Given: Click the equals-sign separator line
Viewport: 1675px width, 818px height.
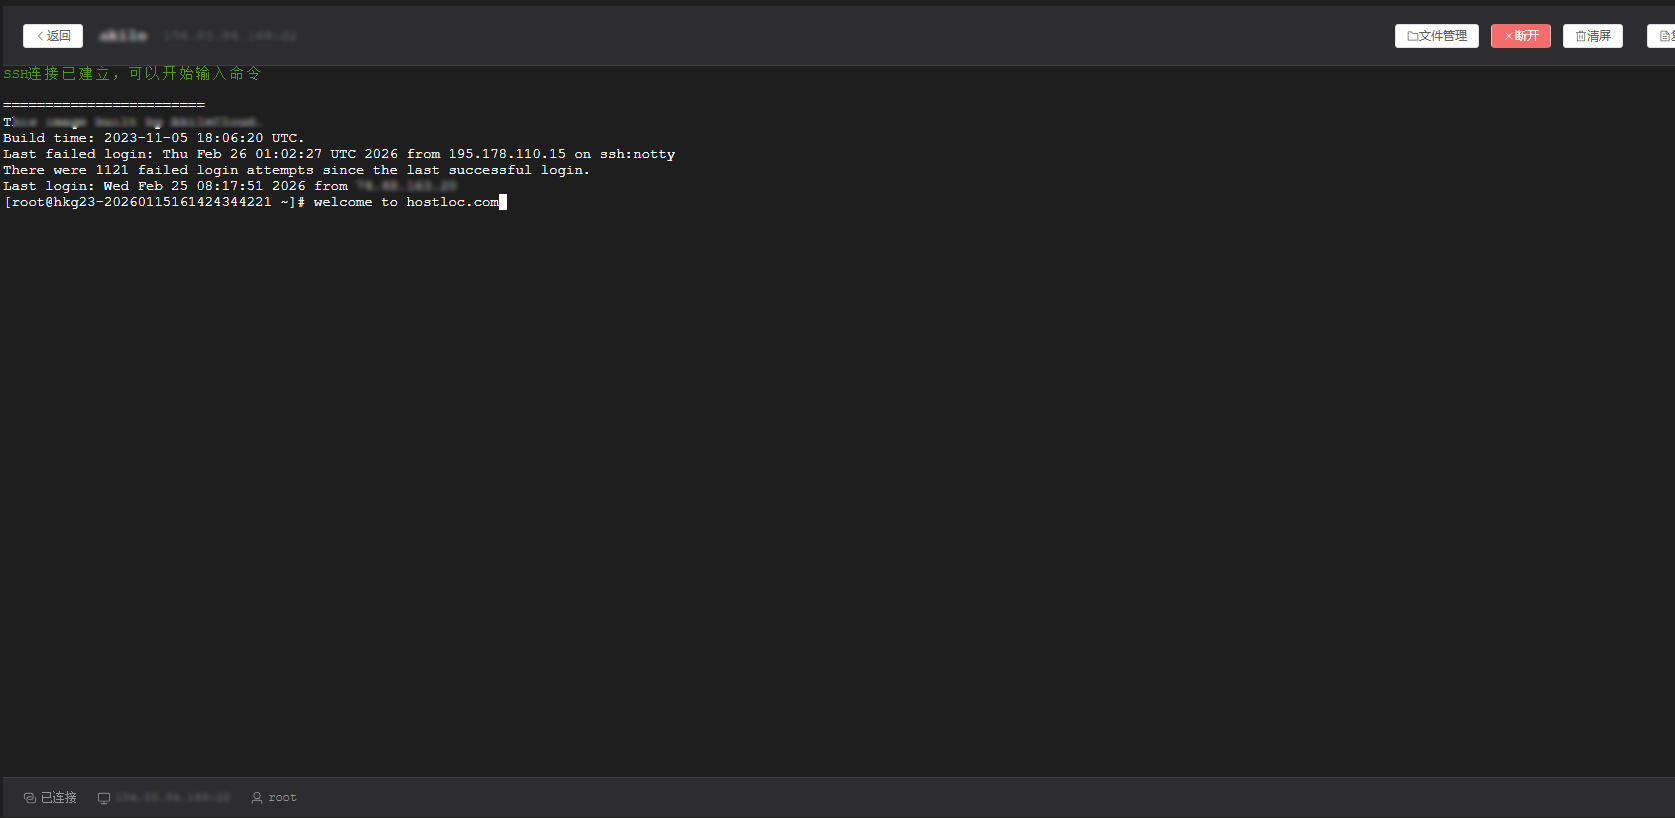Looking at the screenshot, I should click(104, 105).
